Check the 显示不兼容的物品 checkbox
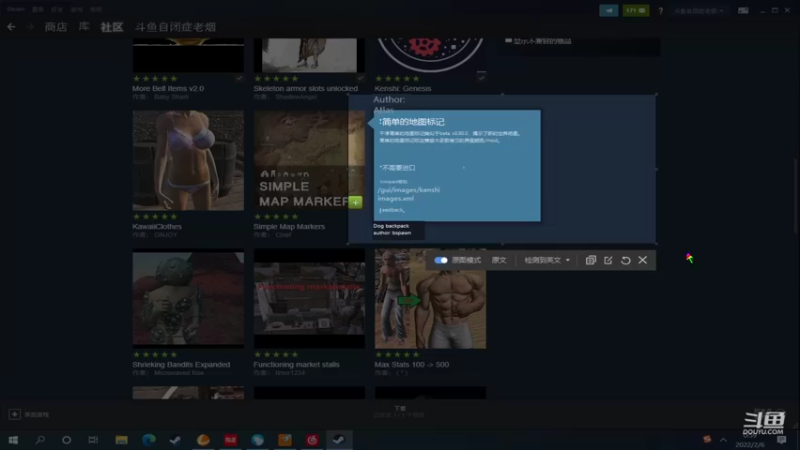The width and height of the screenshot is (800, 450). pyautogui.click(x=508, y=41)
